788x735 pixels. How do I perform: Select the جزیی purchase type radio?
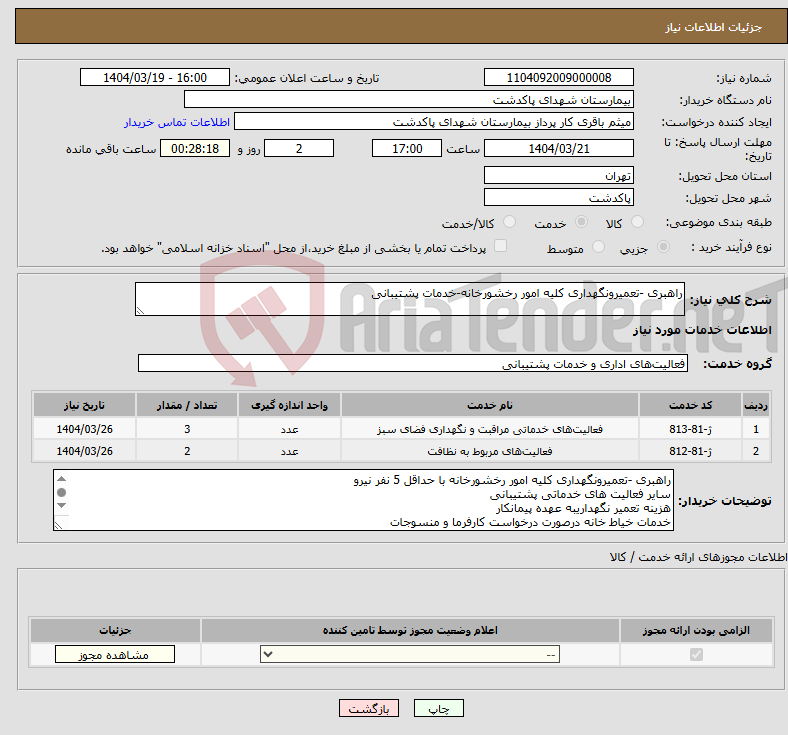[663, 247]
